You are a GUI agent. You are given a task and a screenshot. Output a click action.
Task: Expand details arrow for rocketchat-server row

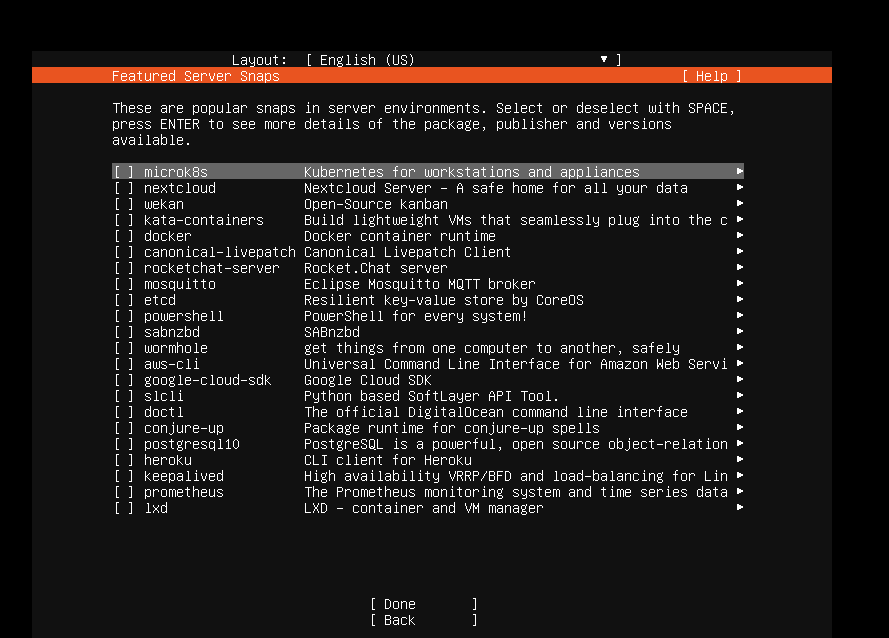coord(739,267)
